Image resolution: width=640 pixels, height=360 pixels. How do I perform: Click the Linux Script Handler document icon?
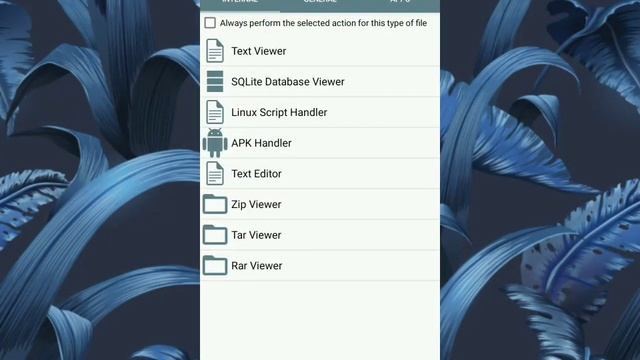click(x=215, y=112)
